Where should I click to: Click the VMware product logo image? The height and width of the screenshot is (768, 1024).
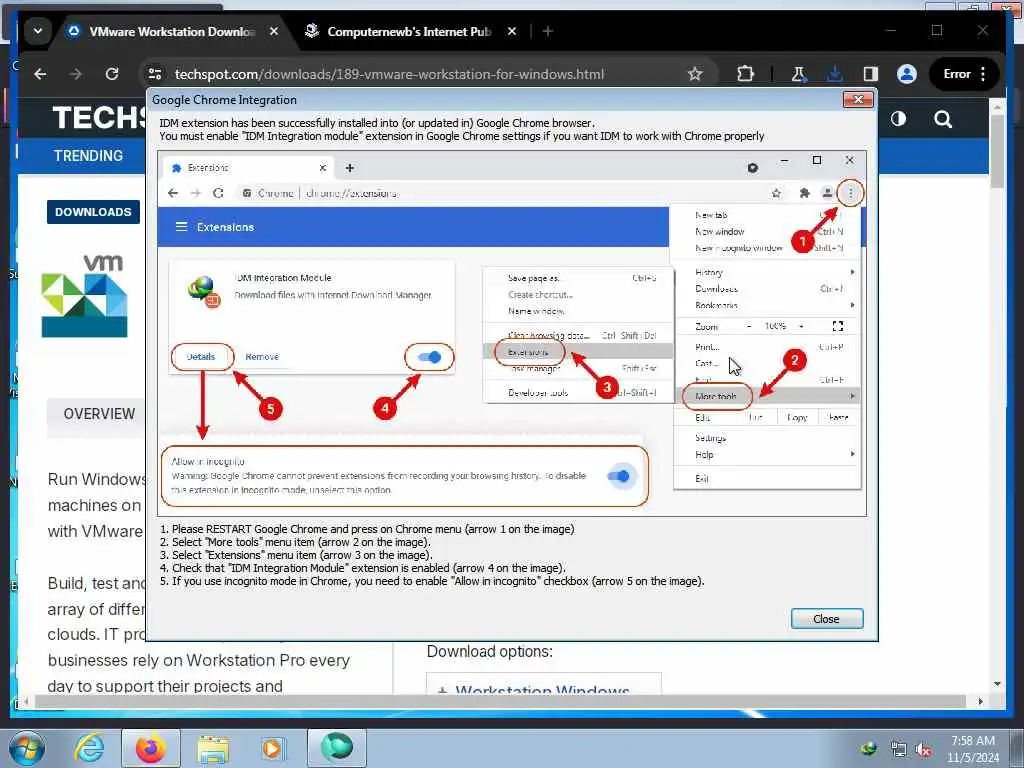coord(85,295)
